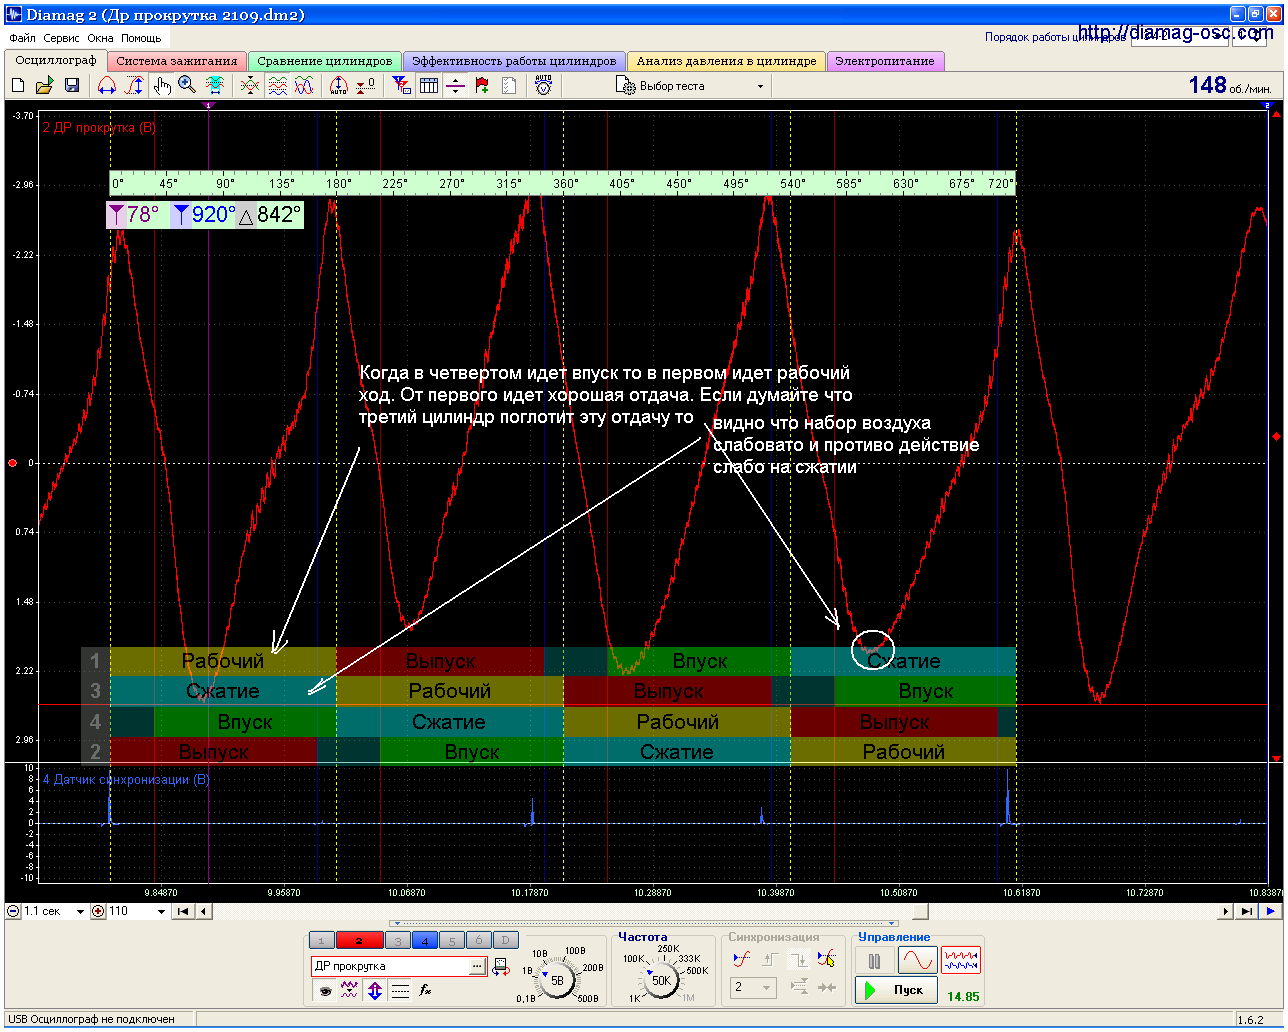Click the fit-to-view toolbar icon

[x=214, y=86]
